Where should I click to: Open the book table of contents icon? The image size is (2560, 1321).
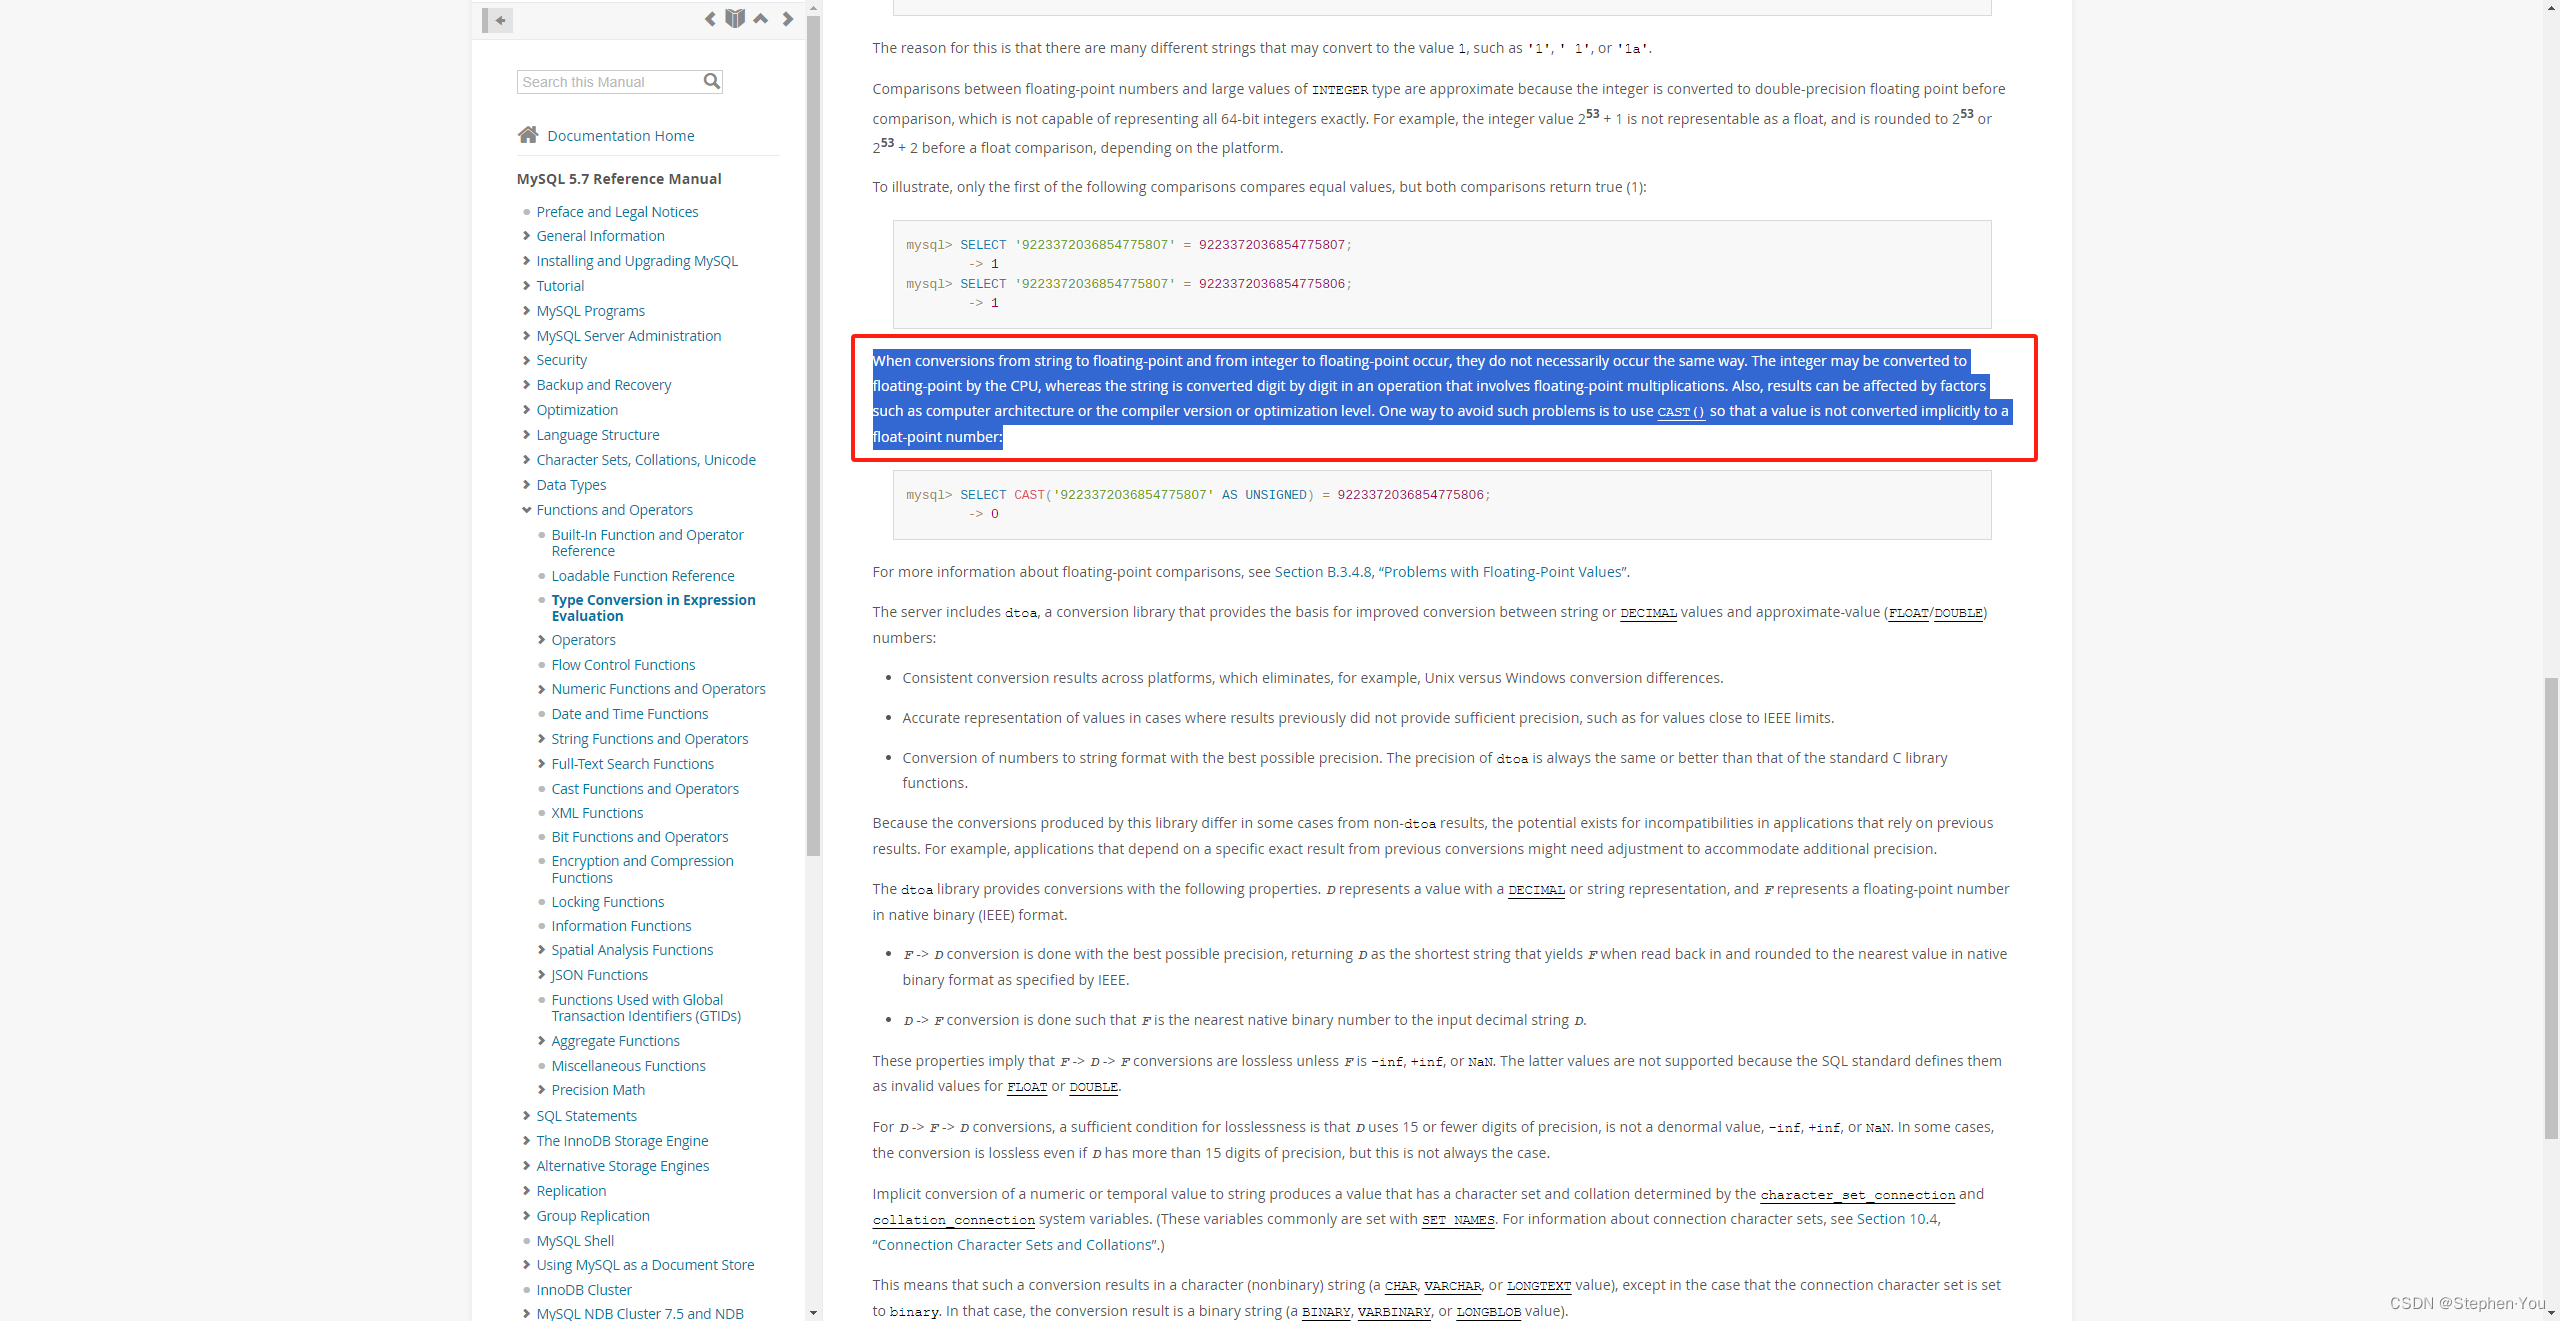(x=735, y=18)
